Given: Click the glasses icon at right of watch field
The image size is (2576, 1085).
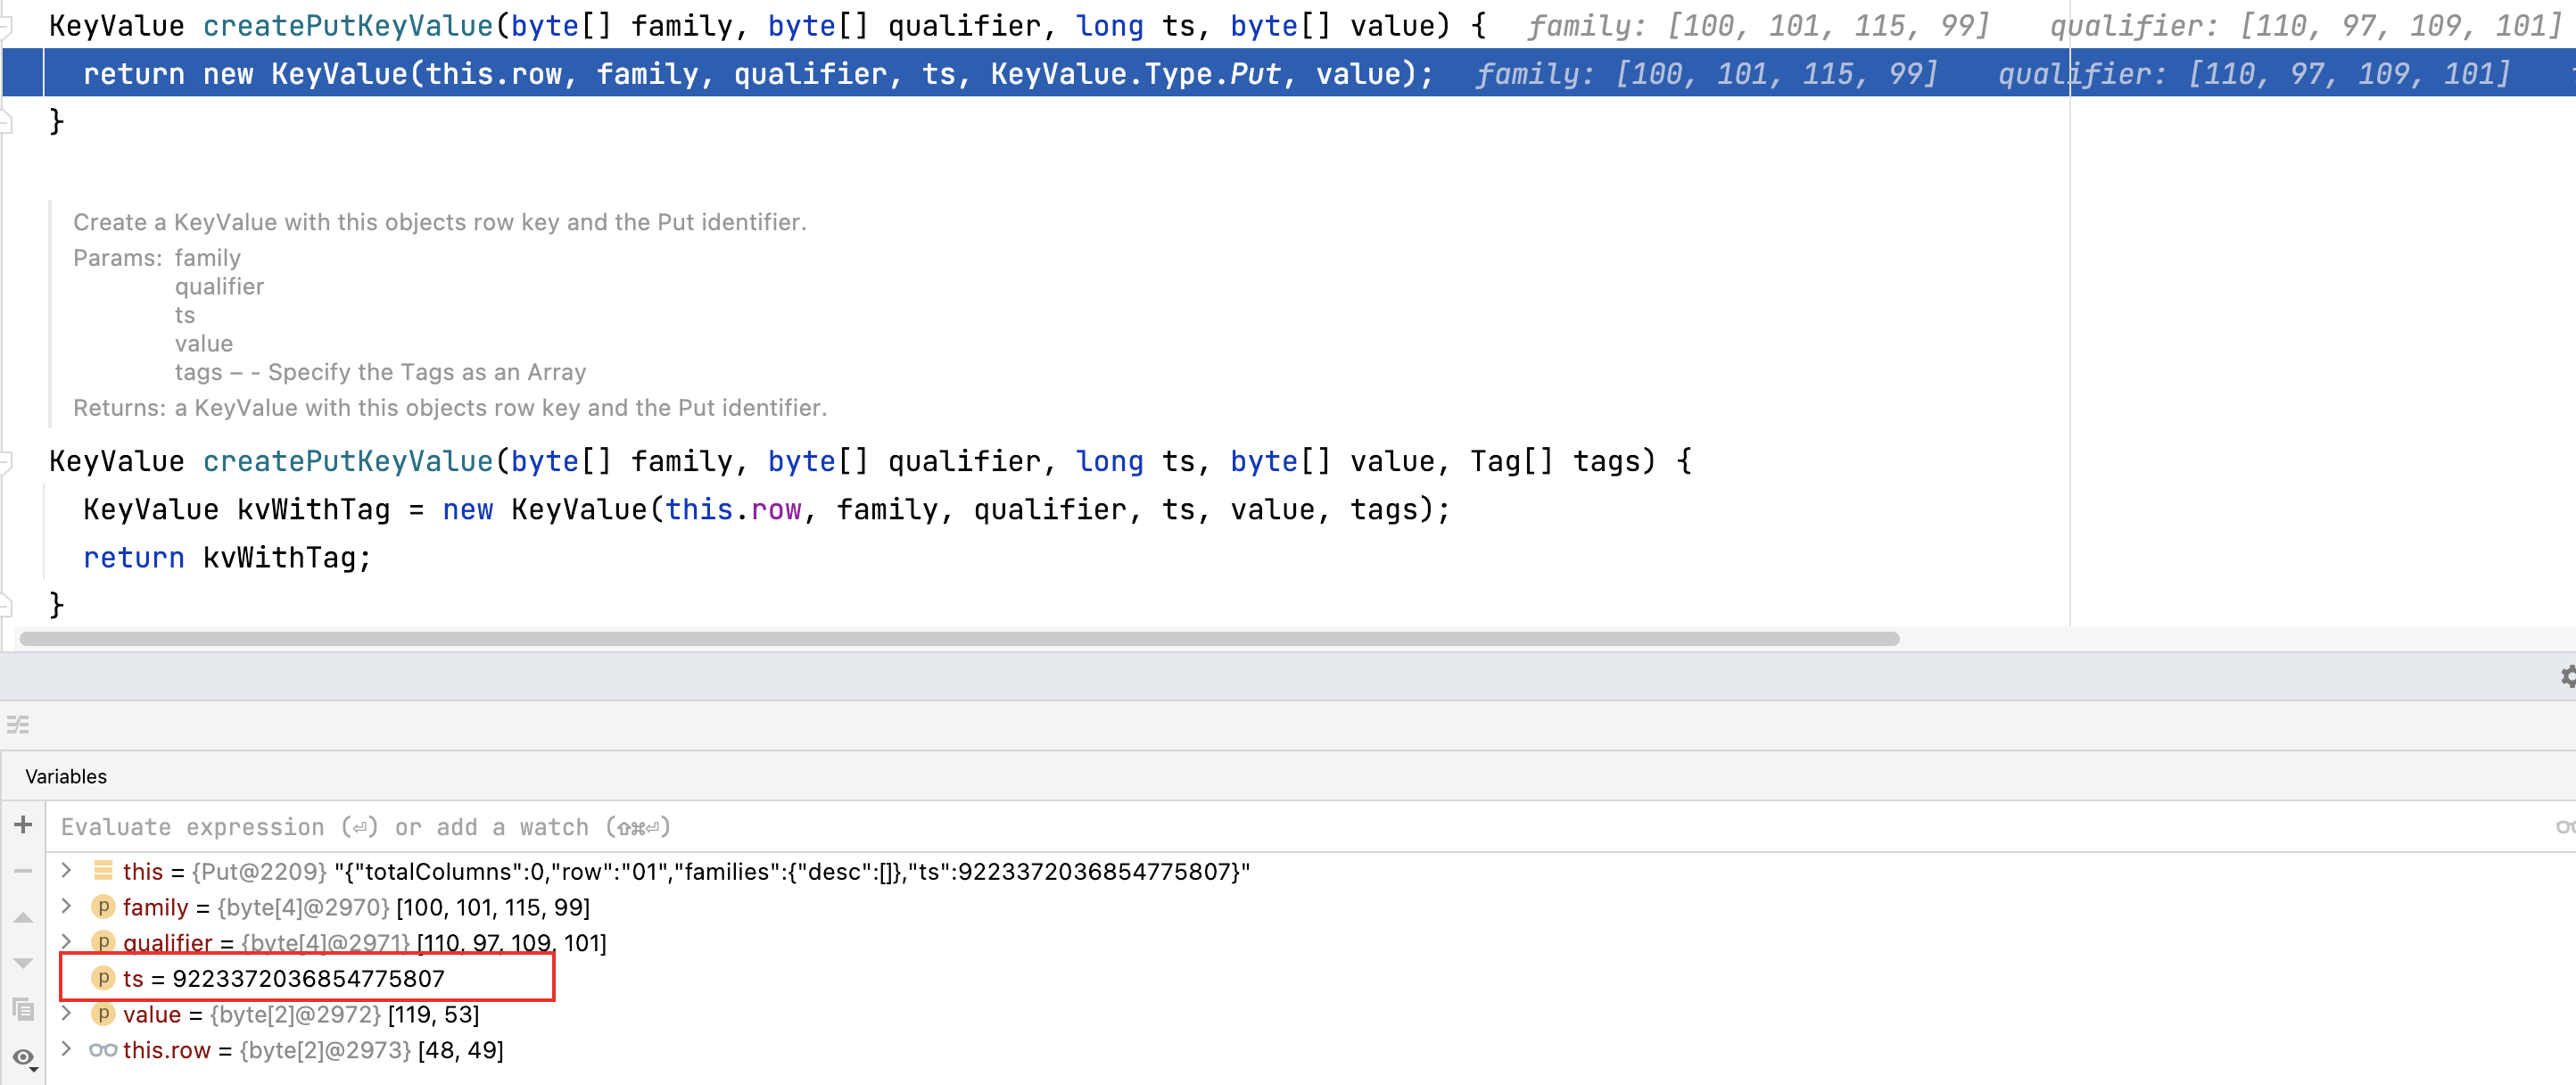Looking at the screenshot, I should pos(2564,827).
